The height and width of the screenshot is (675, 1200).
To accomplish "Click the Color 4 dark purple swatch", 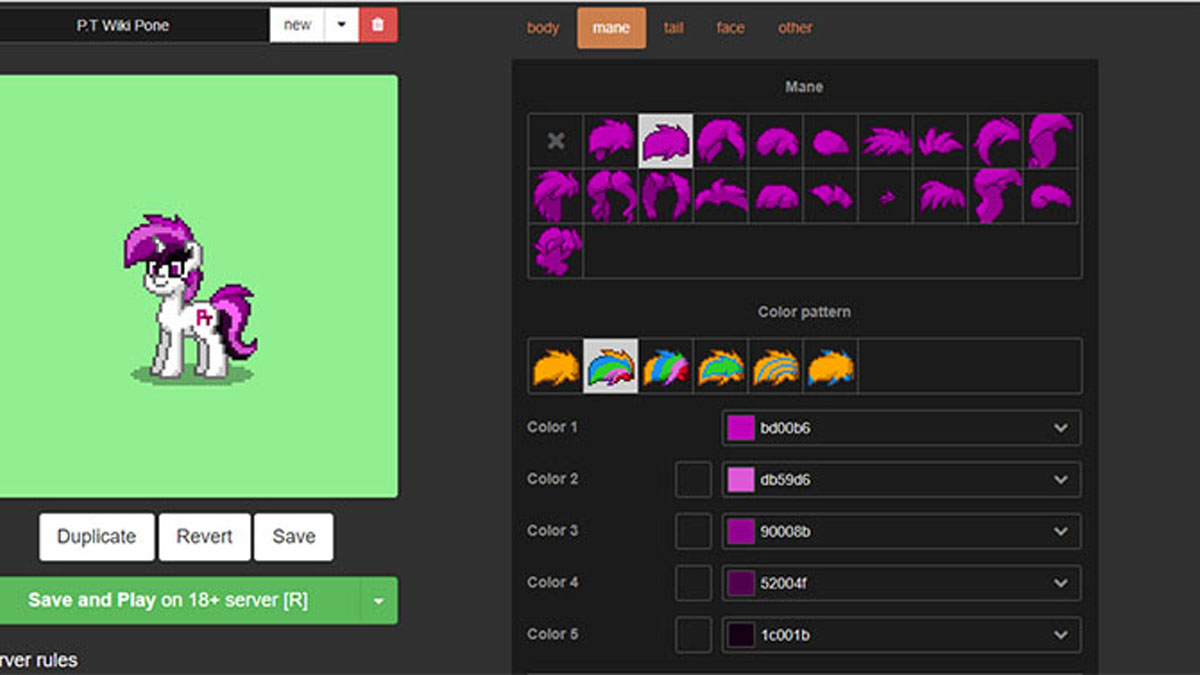I will (x=741, y=583).
